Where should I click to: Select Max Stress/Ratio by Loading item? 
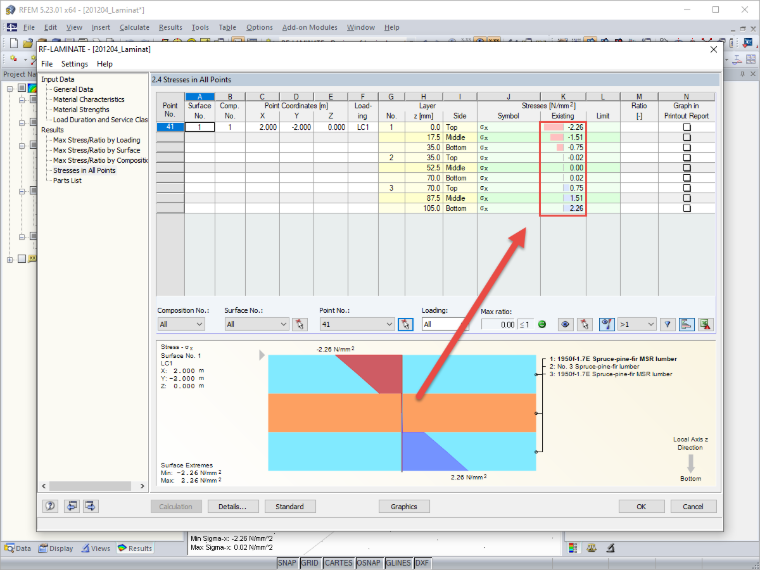coord(96,140)
